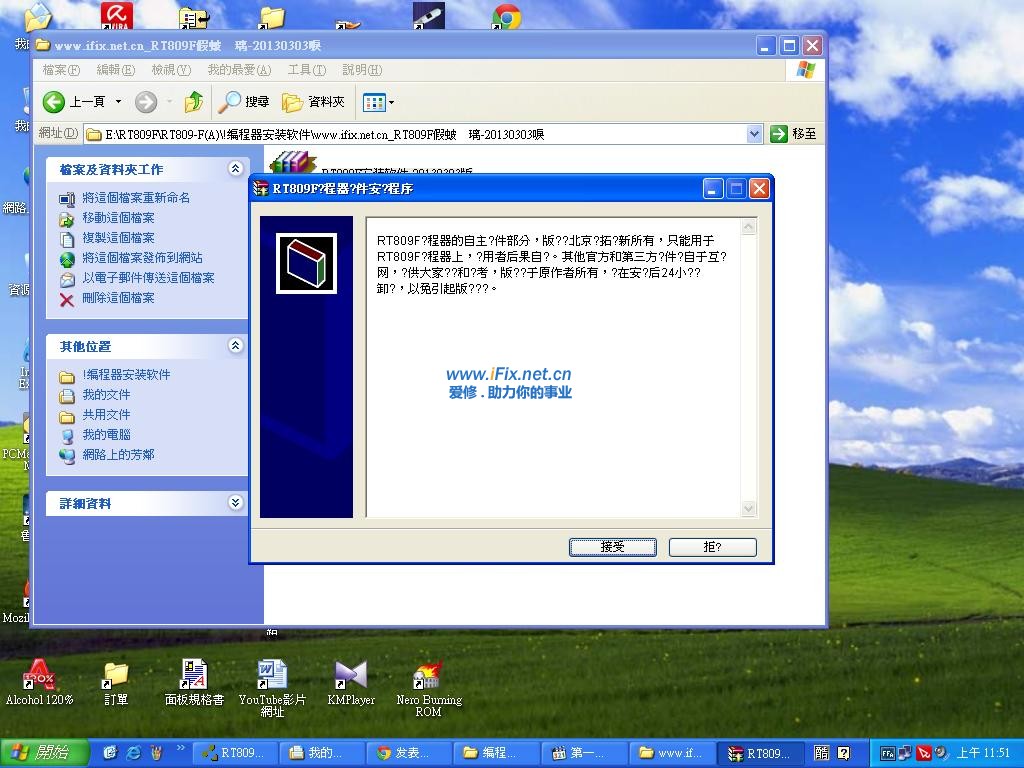1024x768 pixels.
Task: Click the Up-one-level folder icon
Action: coord(193,102)
